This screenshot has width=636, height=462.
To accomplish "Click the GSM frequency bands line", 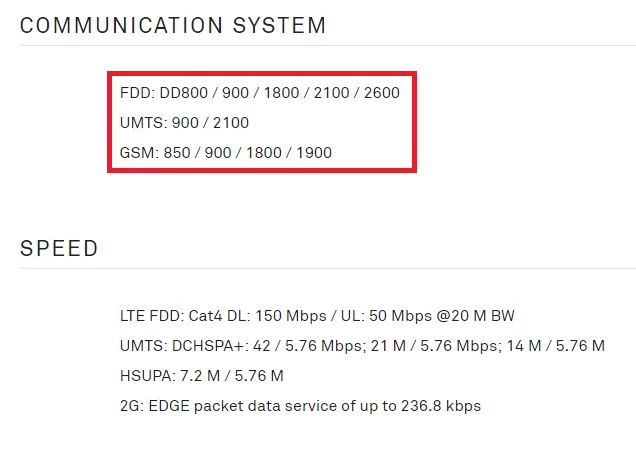I will (225, 153).
